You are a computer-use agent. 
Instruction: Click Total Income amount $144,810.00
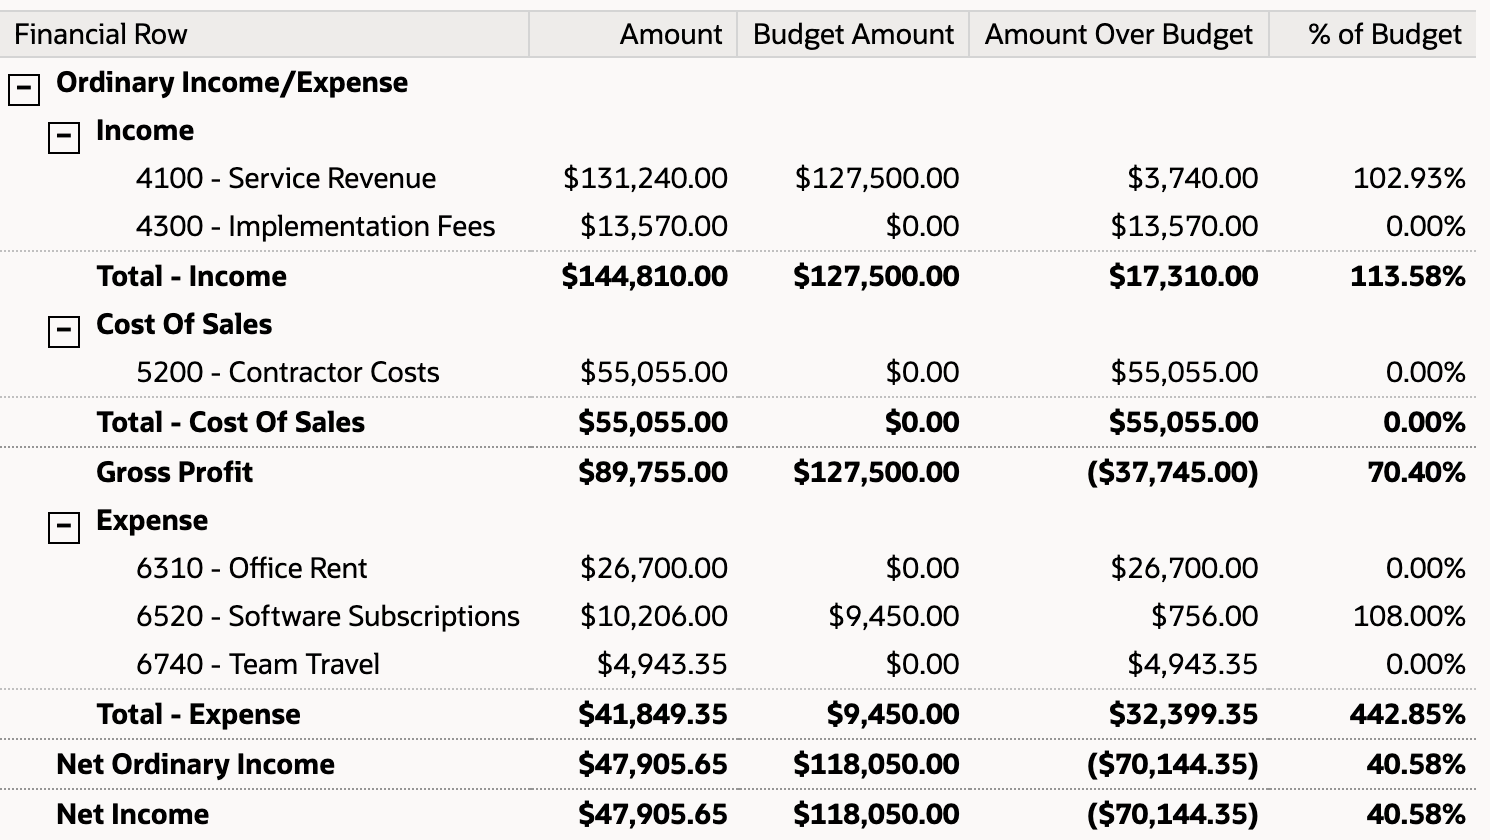645,276
